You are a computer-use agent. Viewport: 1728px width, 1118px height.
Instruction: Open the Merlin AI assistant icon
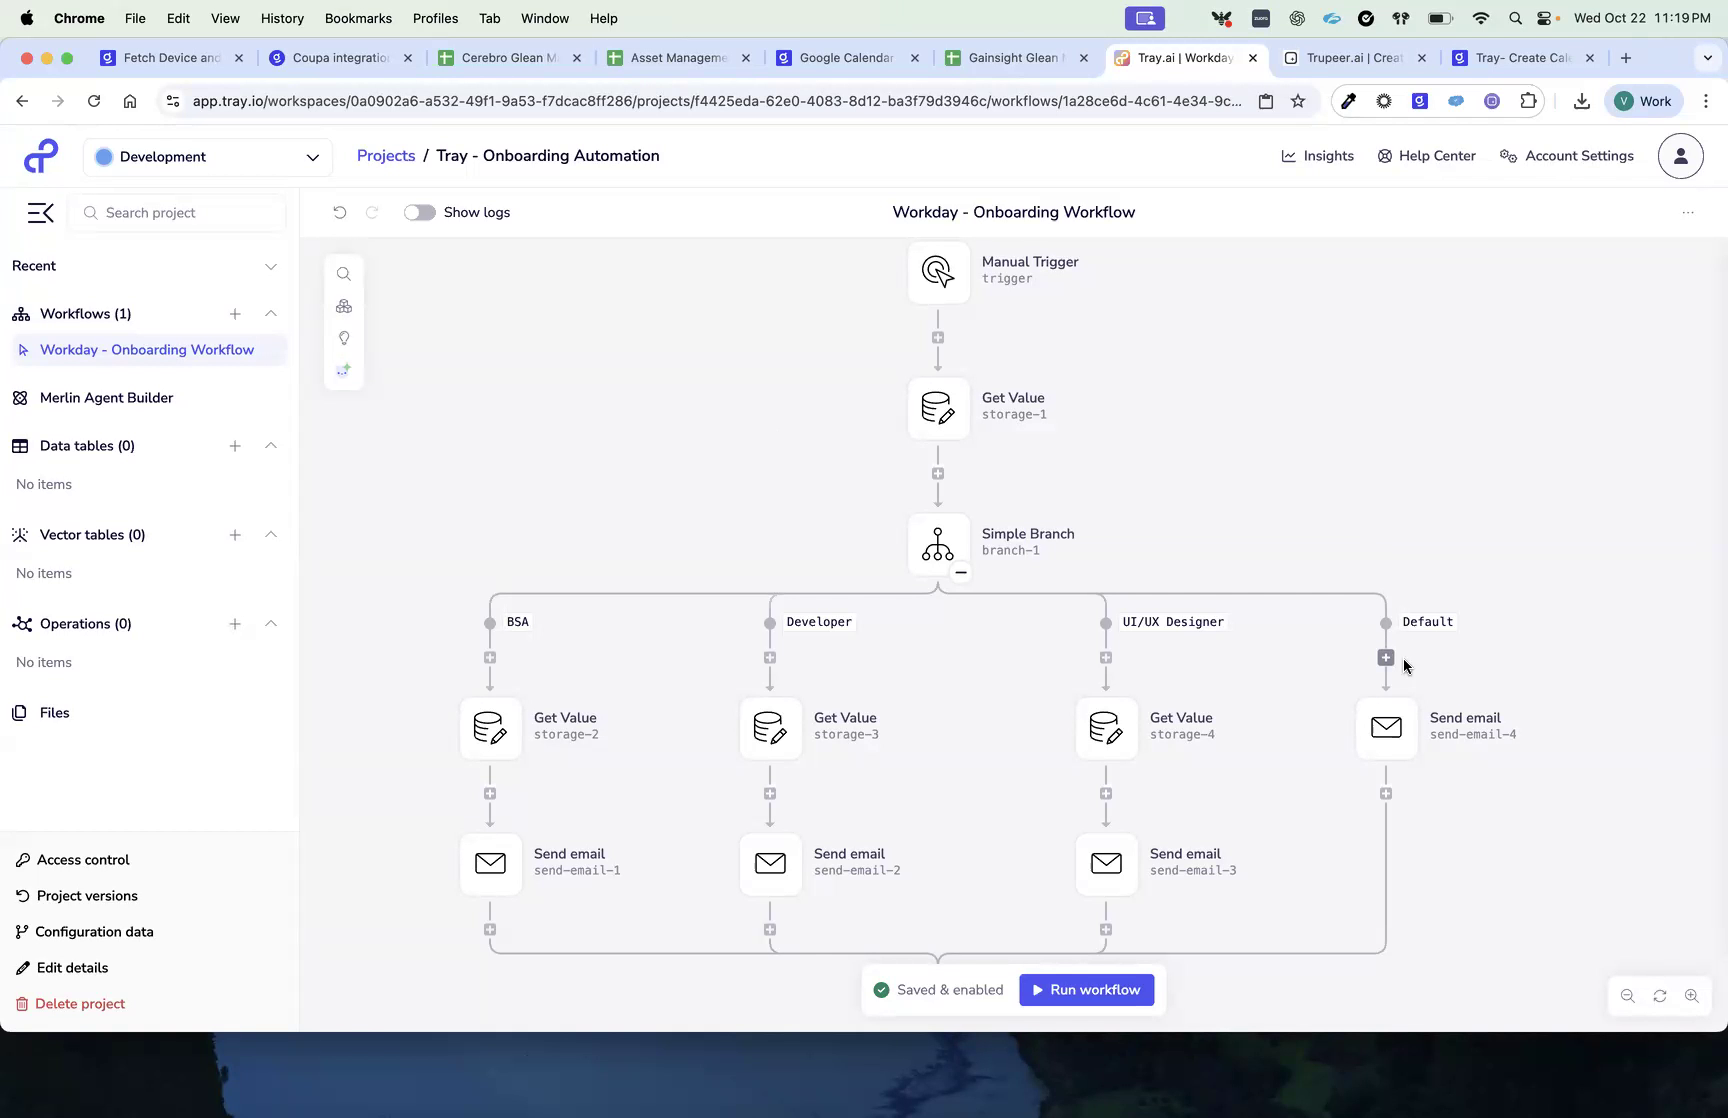[x=344, y=370]
